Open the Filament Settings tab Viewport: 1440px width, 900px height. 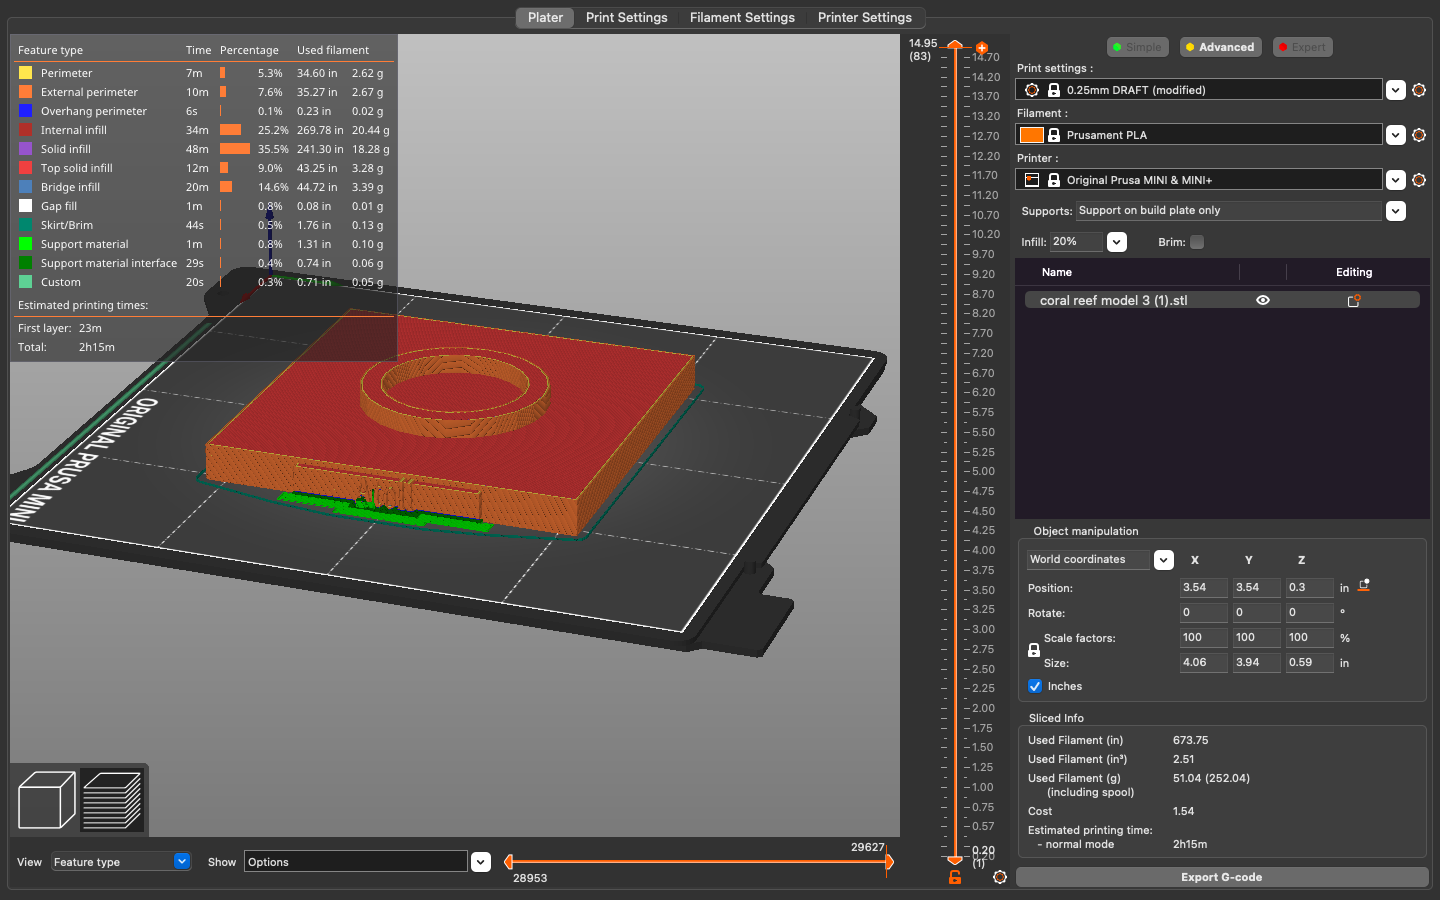click(742, 17)
